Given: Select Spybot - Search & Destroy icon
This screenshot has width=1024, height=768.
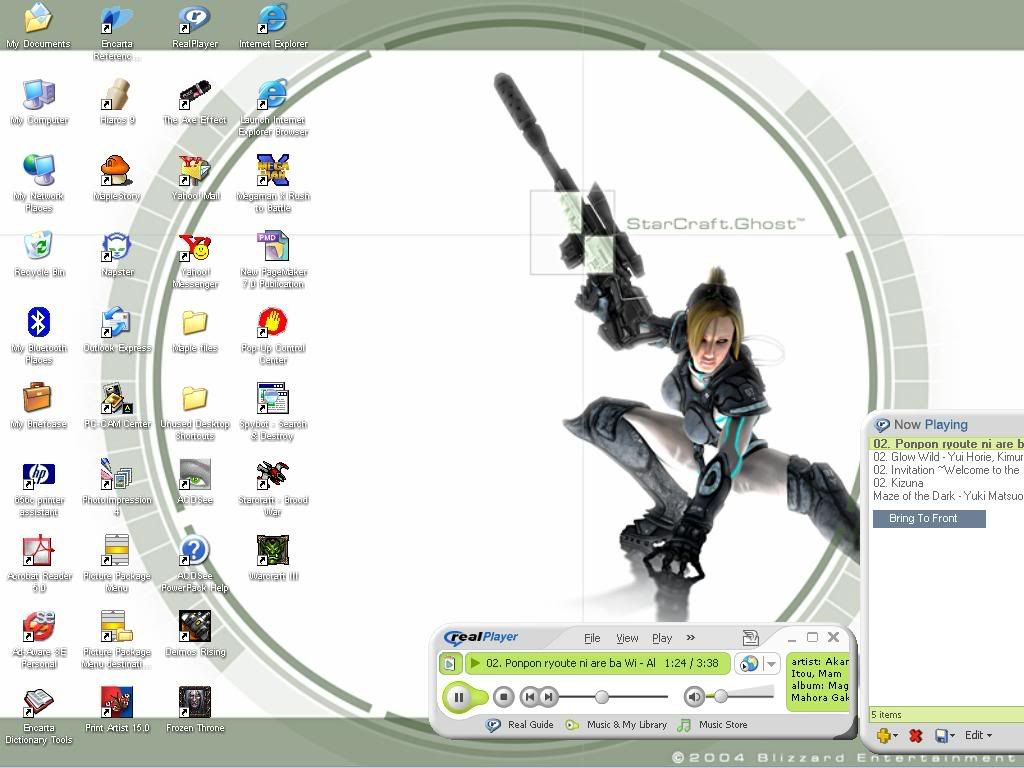Looking at the screenshot, I should tap(273, 411).
